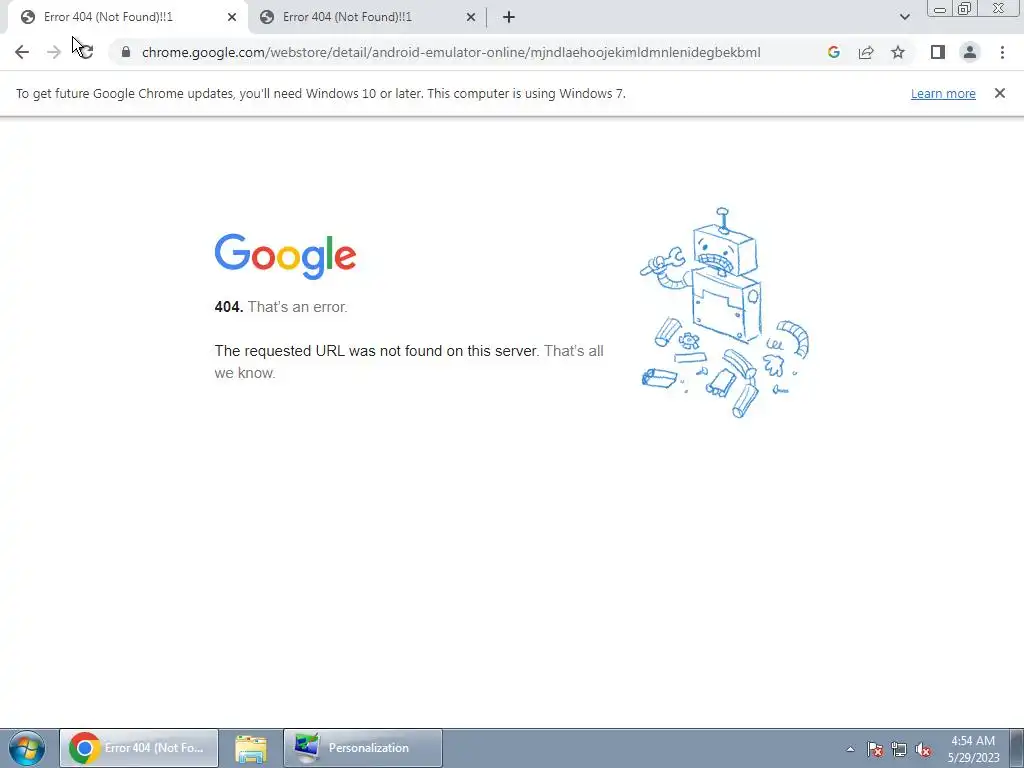Click the Google icon in the address bar
1024x768 pixels.
[x=833, y=52]
